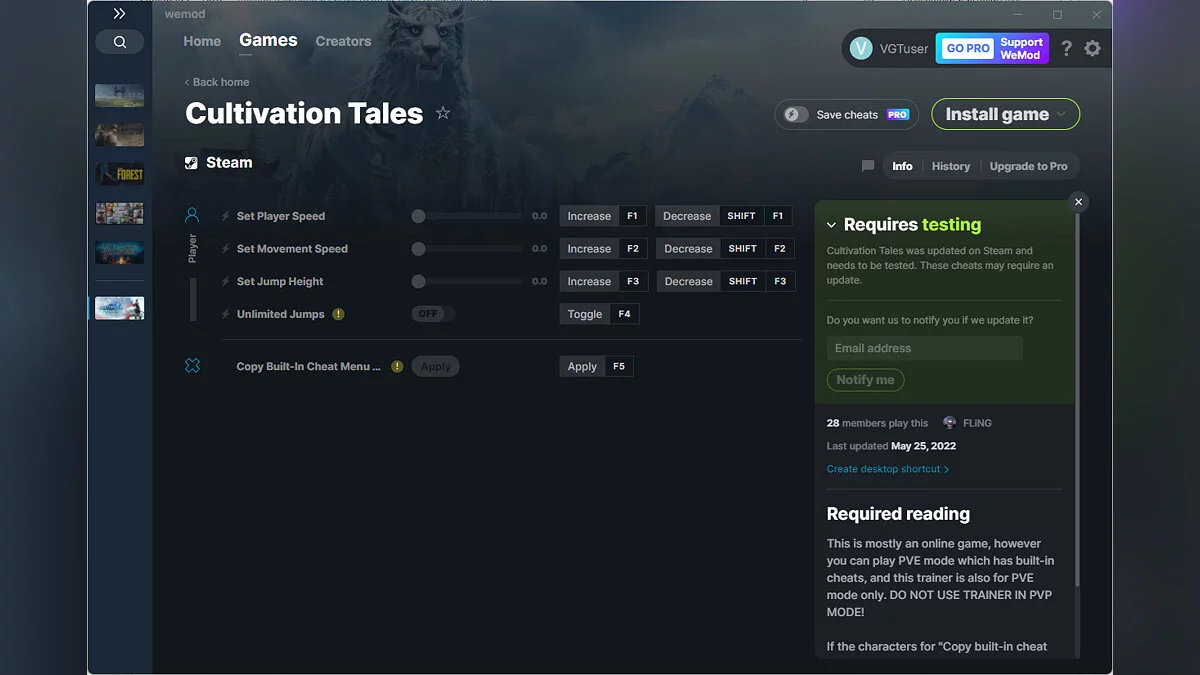Viewport: 1200px width, 675px height.
Task: Open the comments speech bubble icon
Action: 868,166
